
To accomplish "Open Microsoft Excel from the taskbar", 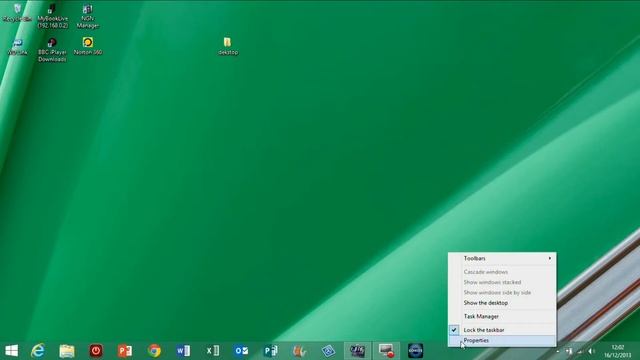I will pyautogui.click(x=213, y=351).
